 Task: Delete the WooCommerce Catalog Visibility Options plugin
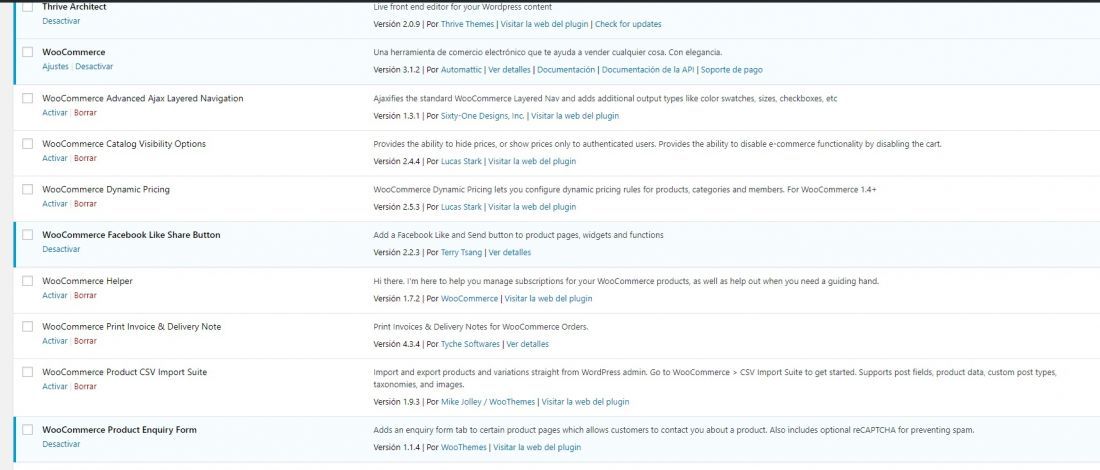click(86, 158)
